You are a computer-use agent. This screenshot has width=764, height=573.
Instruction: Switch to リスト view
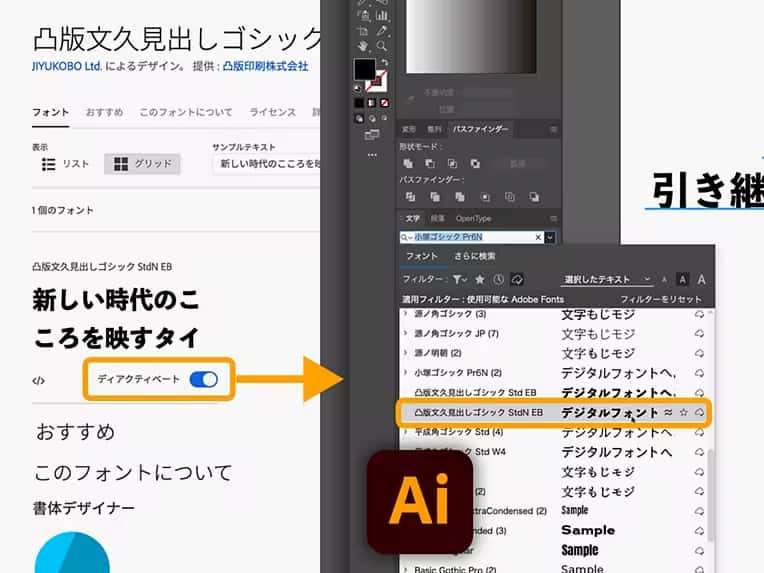pos(65,164)
